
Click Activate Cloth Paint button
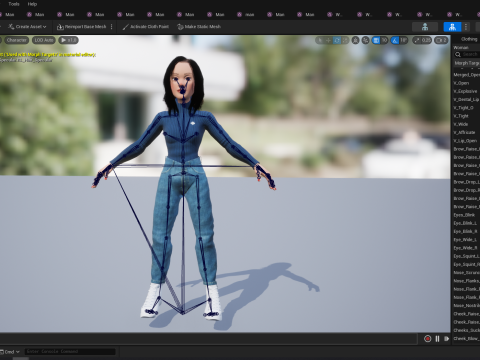click(146, 27)
